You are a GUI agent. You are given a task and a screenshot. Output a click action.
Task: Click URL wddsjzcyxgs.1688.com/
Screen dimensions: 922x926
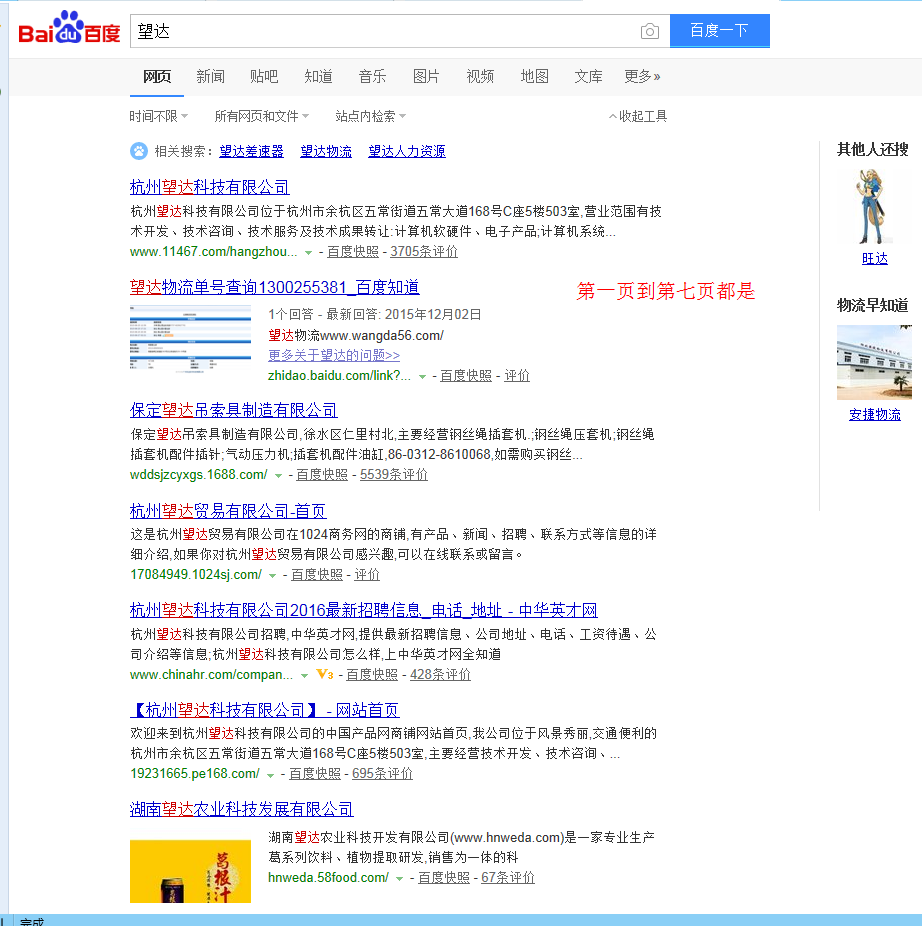[198, 475]
